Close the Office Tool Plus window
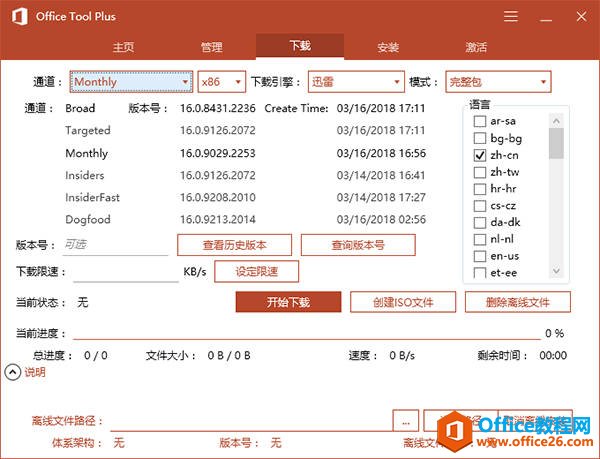 [582, 16]
